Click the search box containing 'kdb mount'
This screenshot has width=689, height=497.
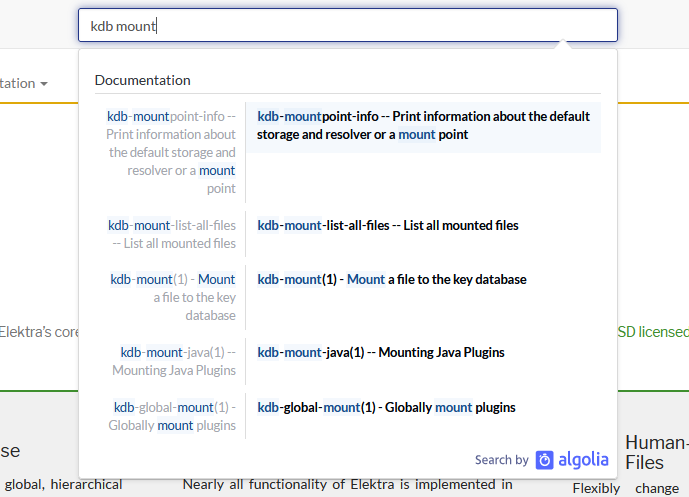pos(348,25)
